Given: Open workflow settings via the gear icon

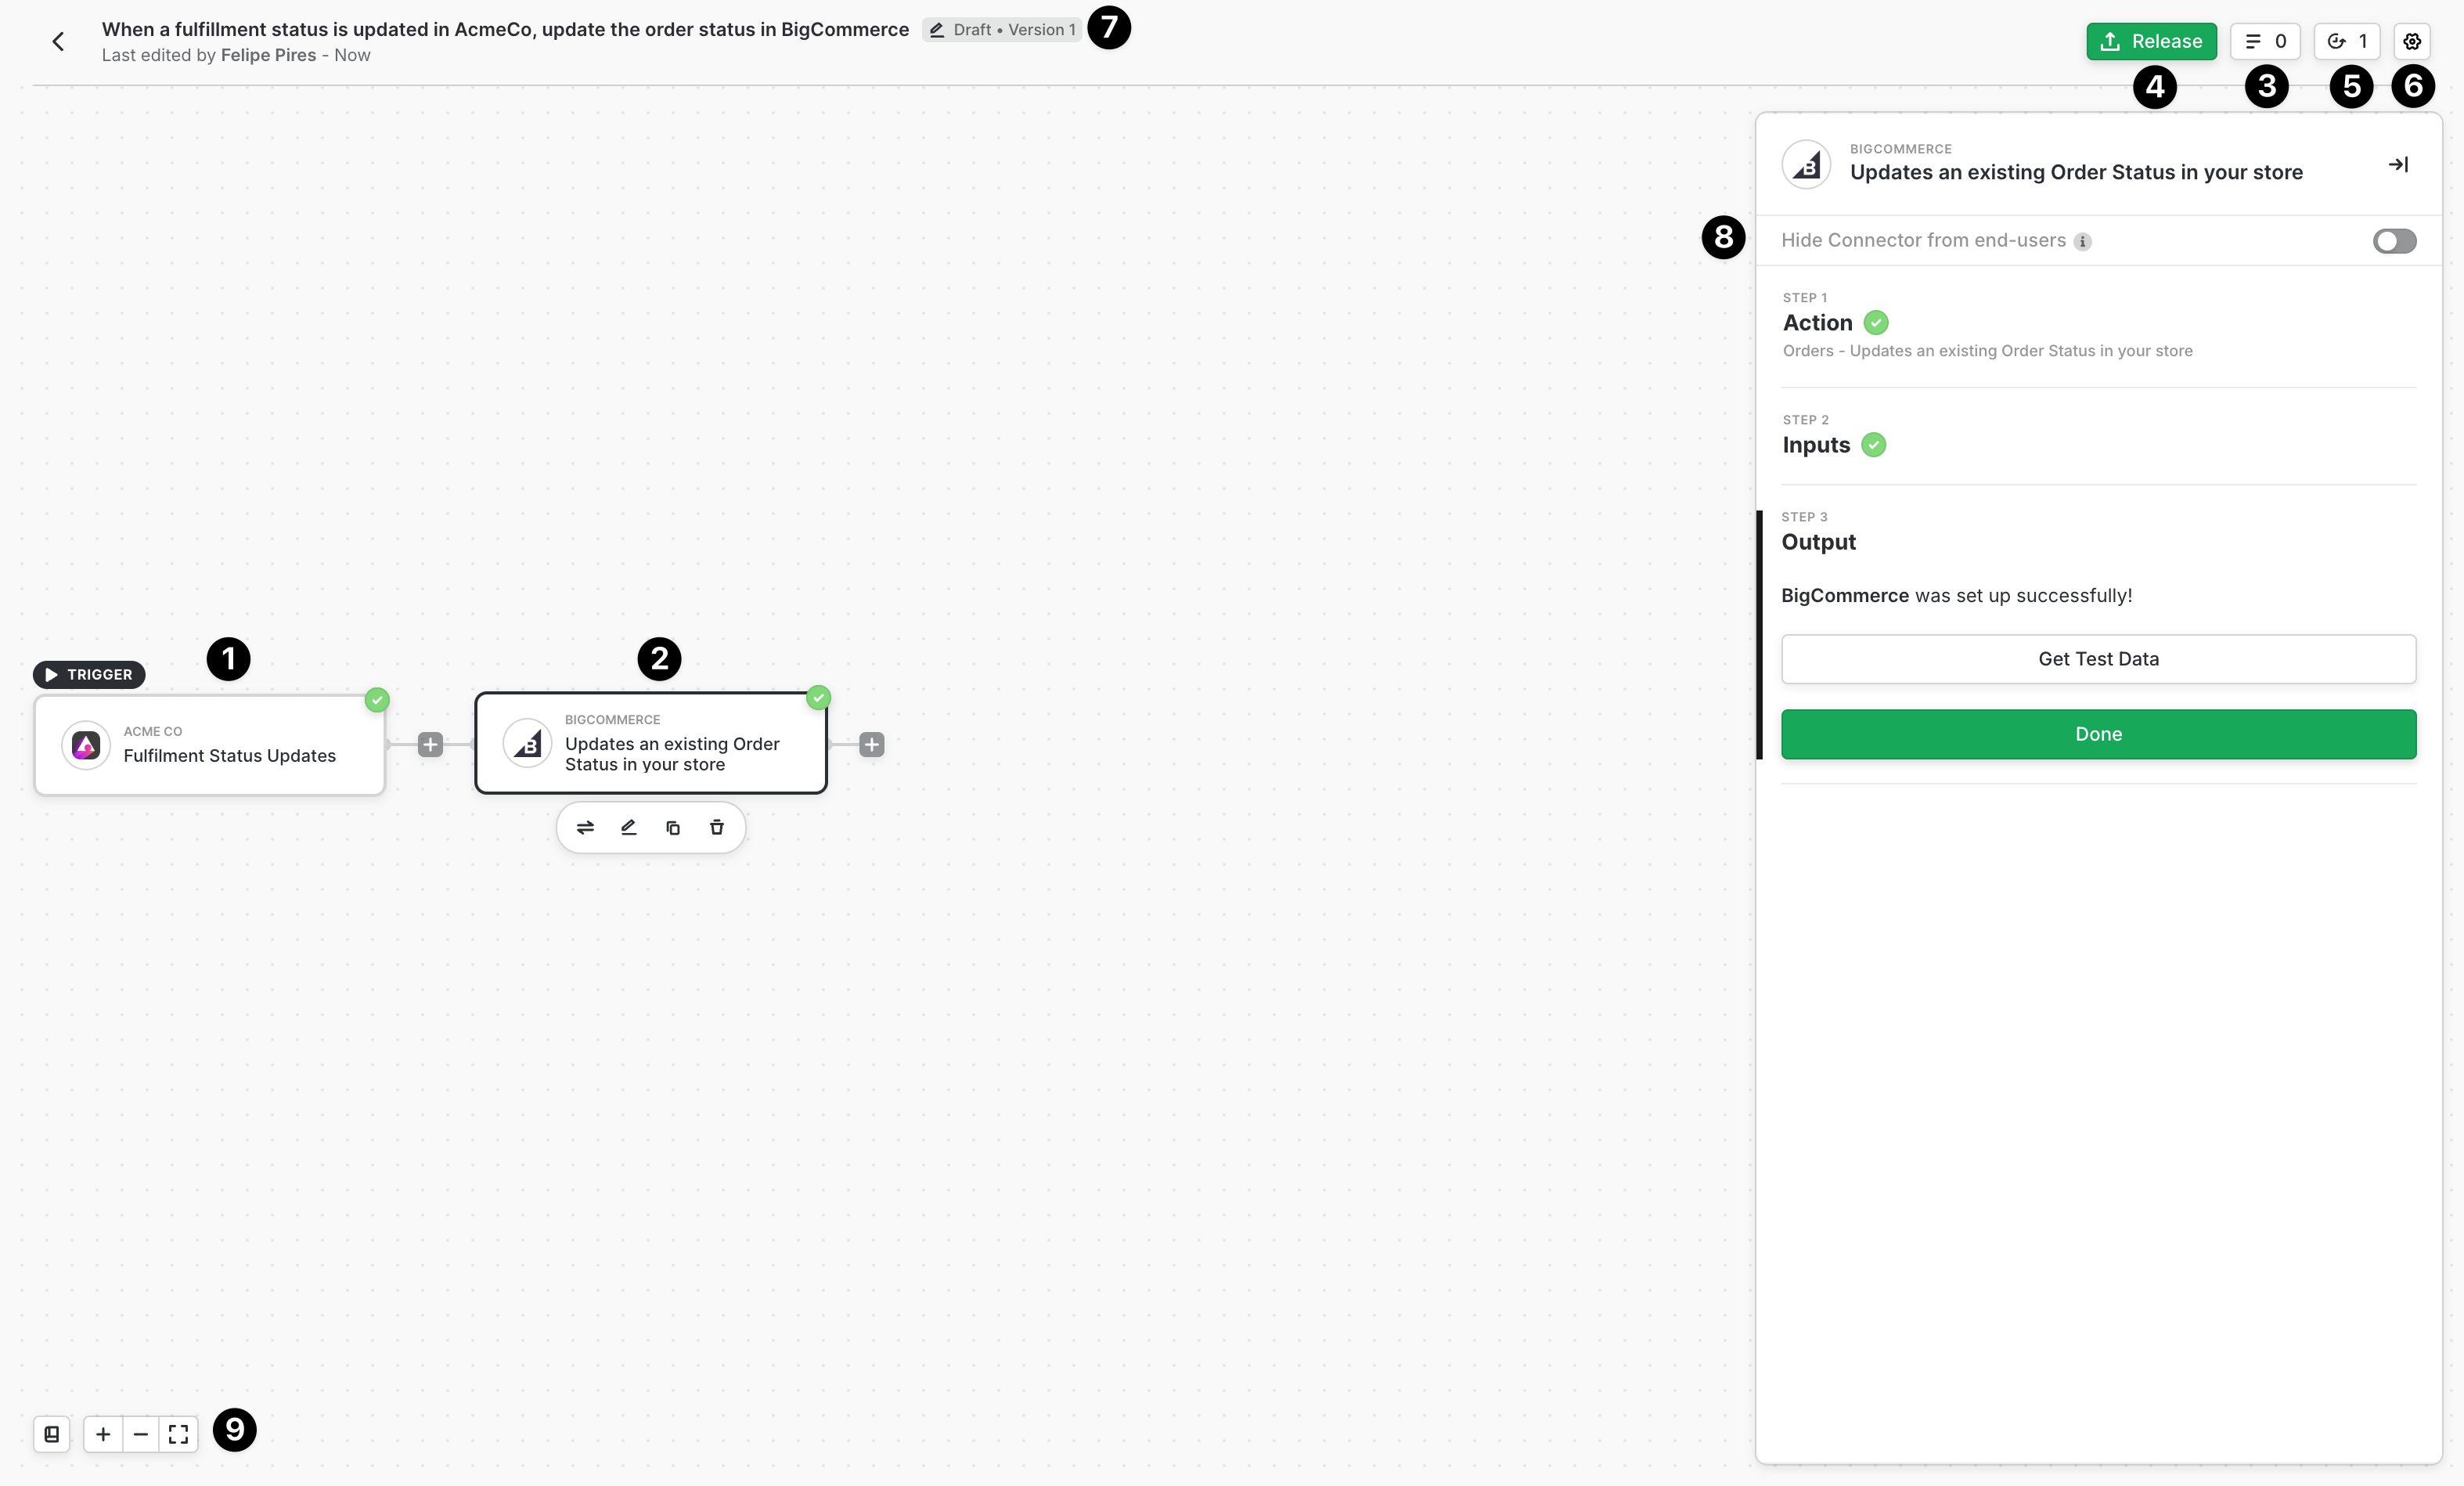Looking at the screenshot, I should point(2411,41).
